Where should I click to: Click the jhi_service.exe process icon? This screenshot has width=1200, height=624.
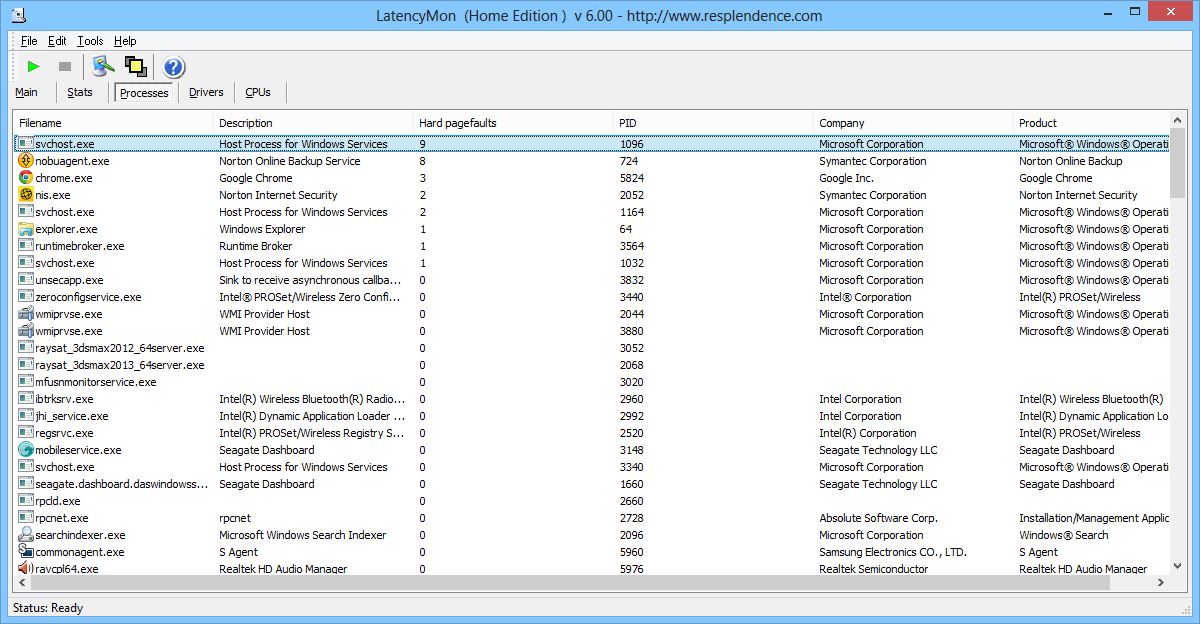tap(26, 416)
